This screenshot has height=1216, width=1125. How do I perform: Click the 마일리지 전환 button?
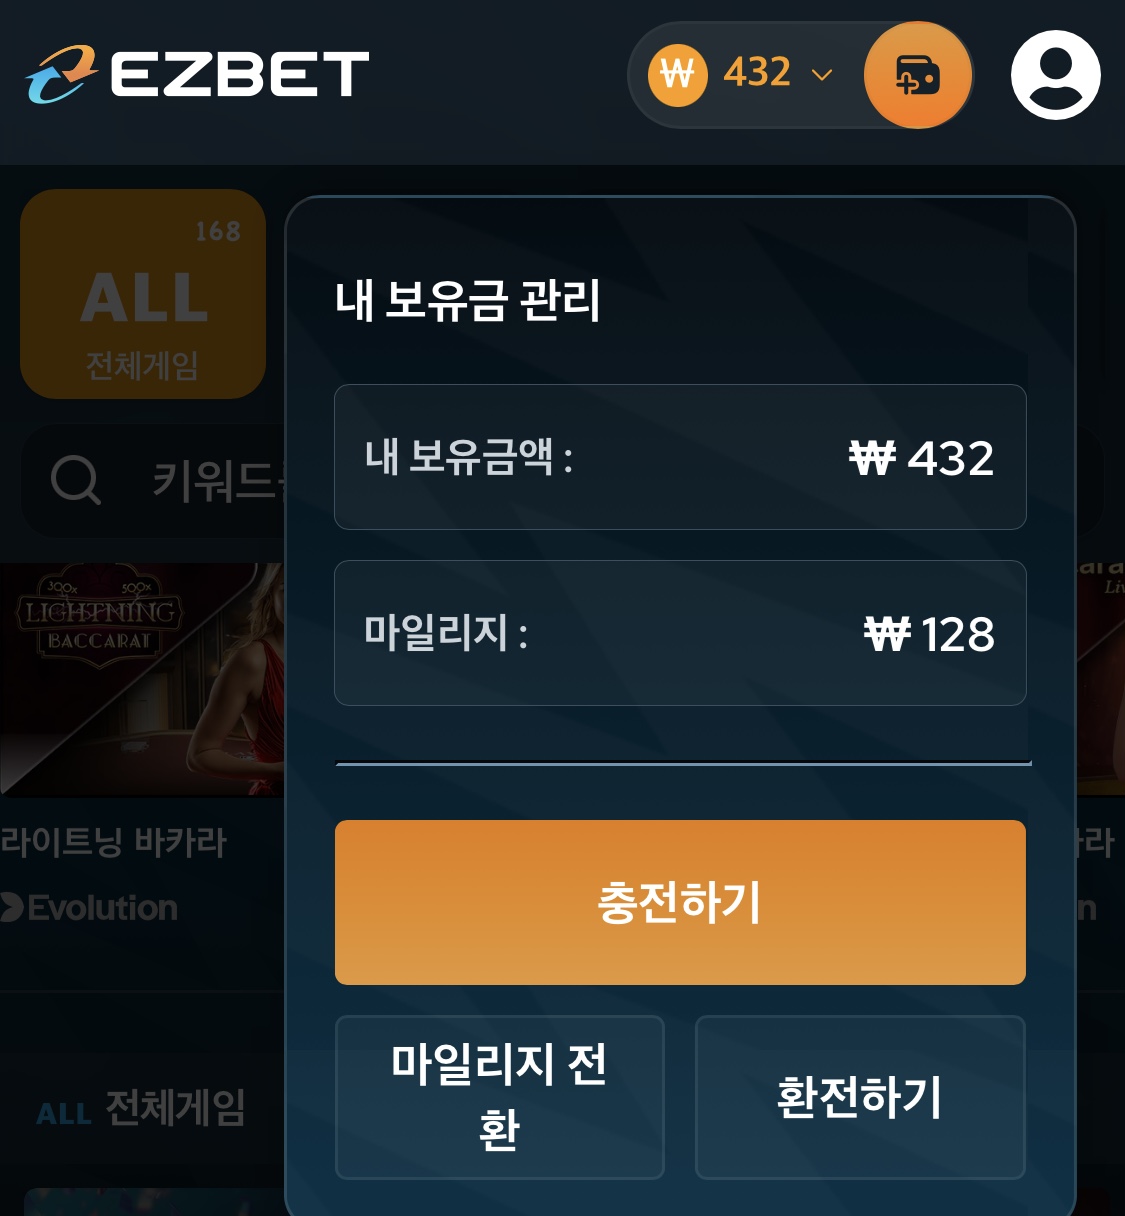(499, 1097)
